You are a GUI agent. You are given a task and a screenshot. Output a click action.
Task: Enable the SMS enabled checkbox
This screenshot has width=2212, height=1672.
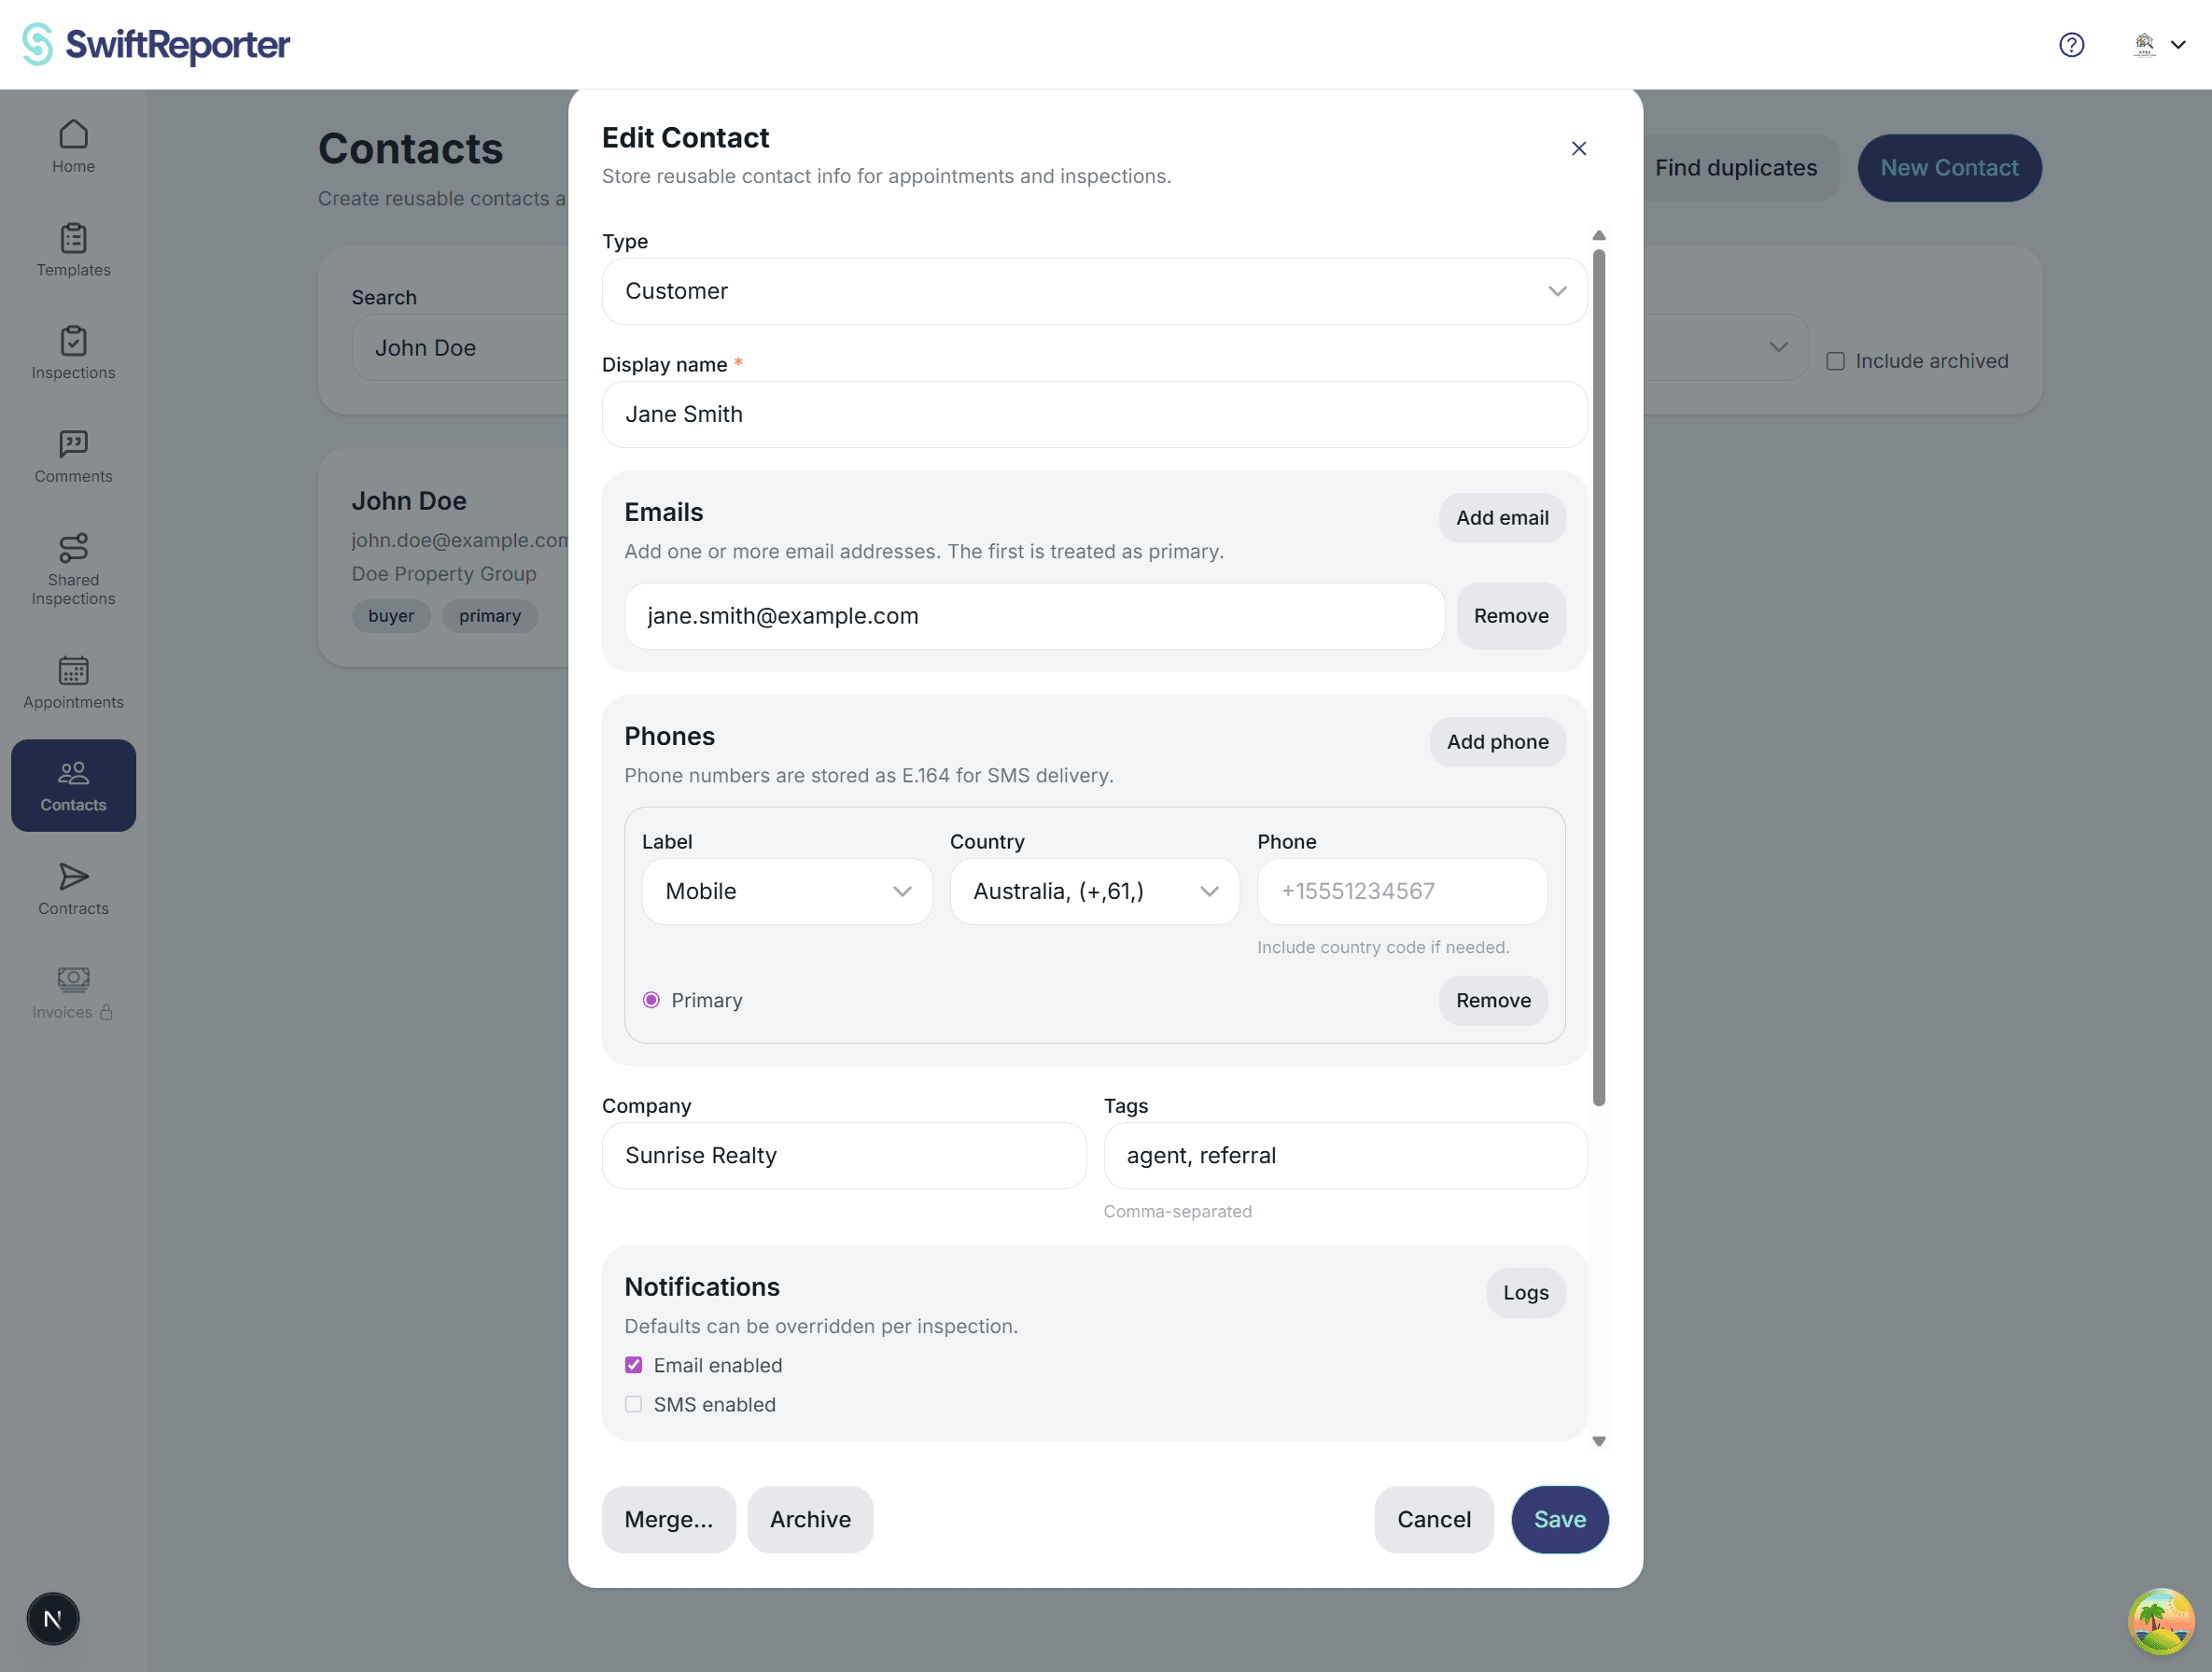click(x=633, y=1404)
